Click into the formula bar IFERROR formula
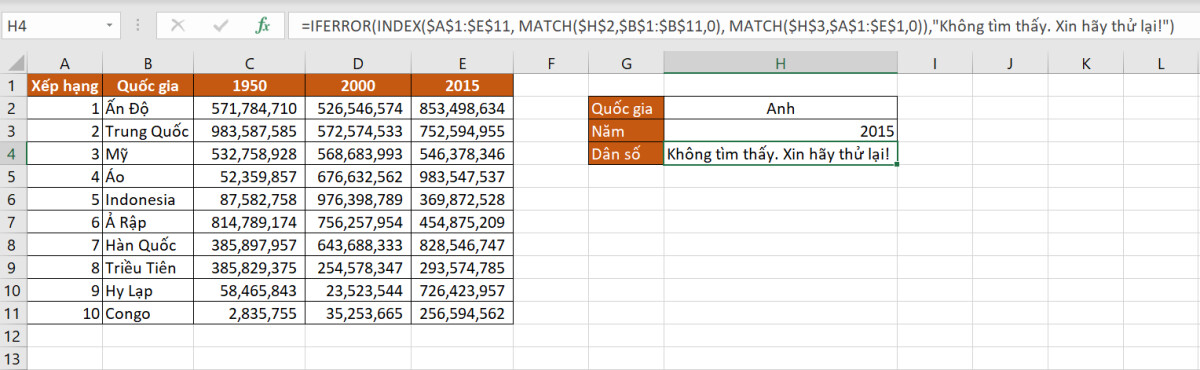The width and height of the screenshot is (1200, 370). [x=737, y=25]
